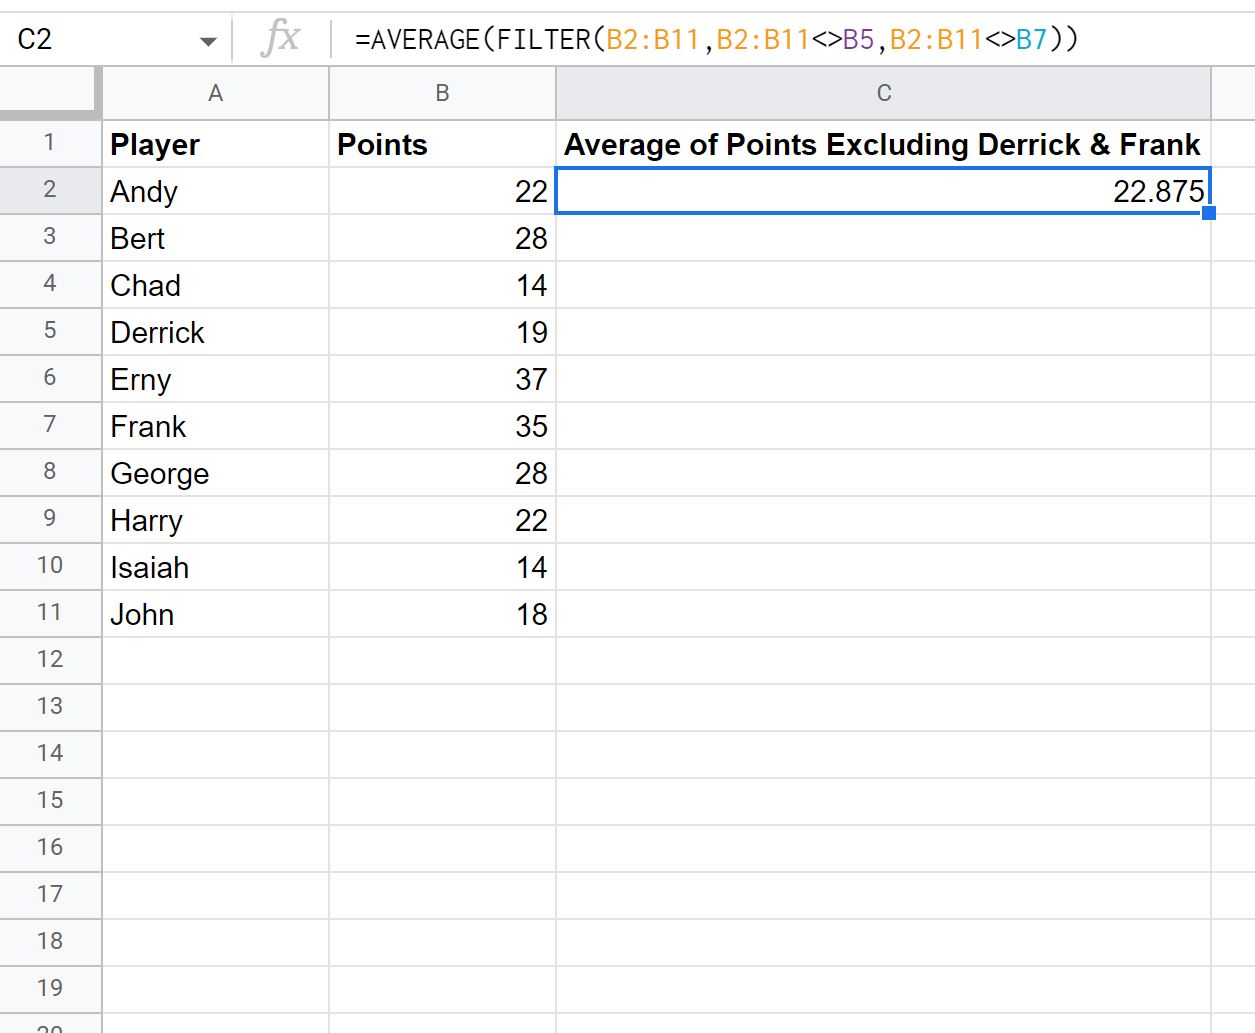Select column A header
The image size is (1255, 1033).
[x=215, y=92]
